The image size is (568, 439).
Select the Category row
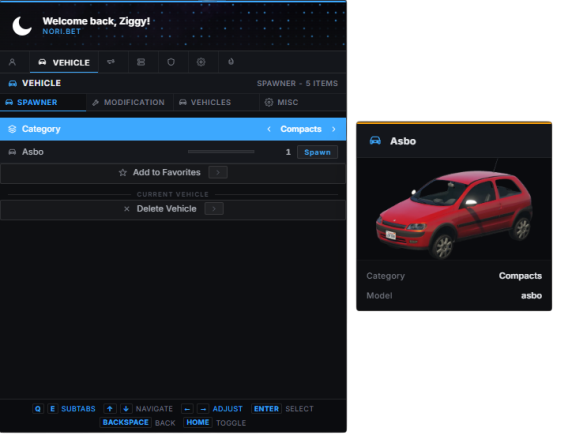tap(173, 129)
